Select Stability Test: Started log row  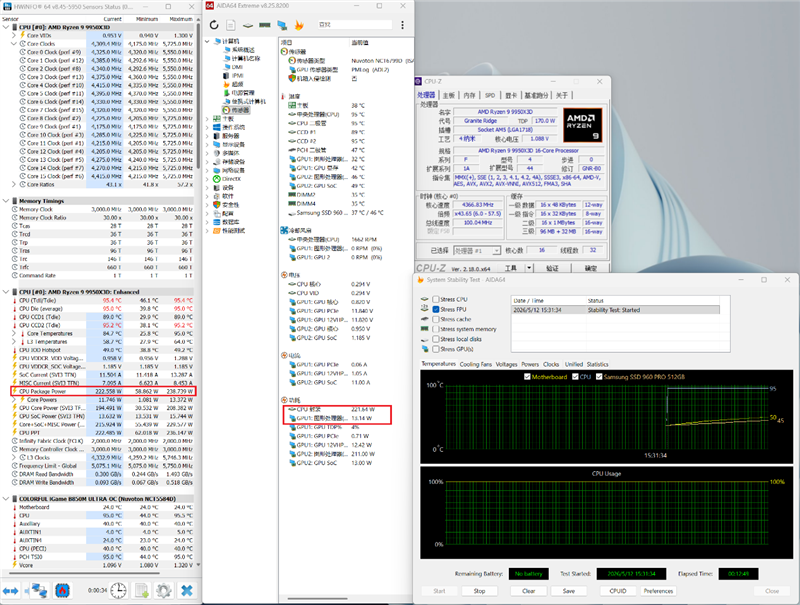click(616, 310)
